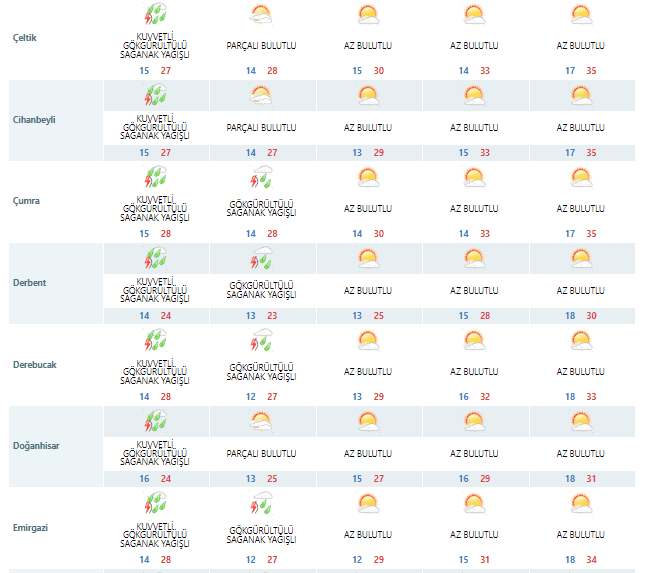This screenshot has width=646, height=573.
Task: Click Cihanbeyli's first-day thunderstorm icon
Action: point(155,96)
